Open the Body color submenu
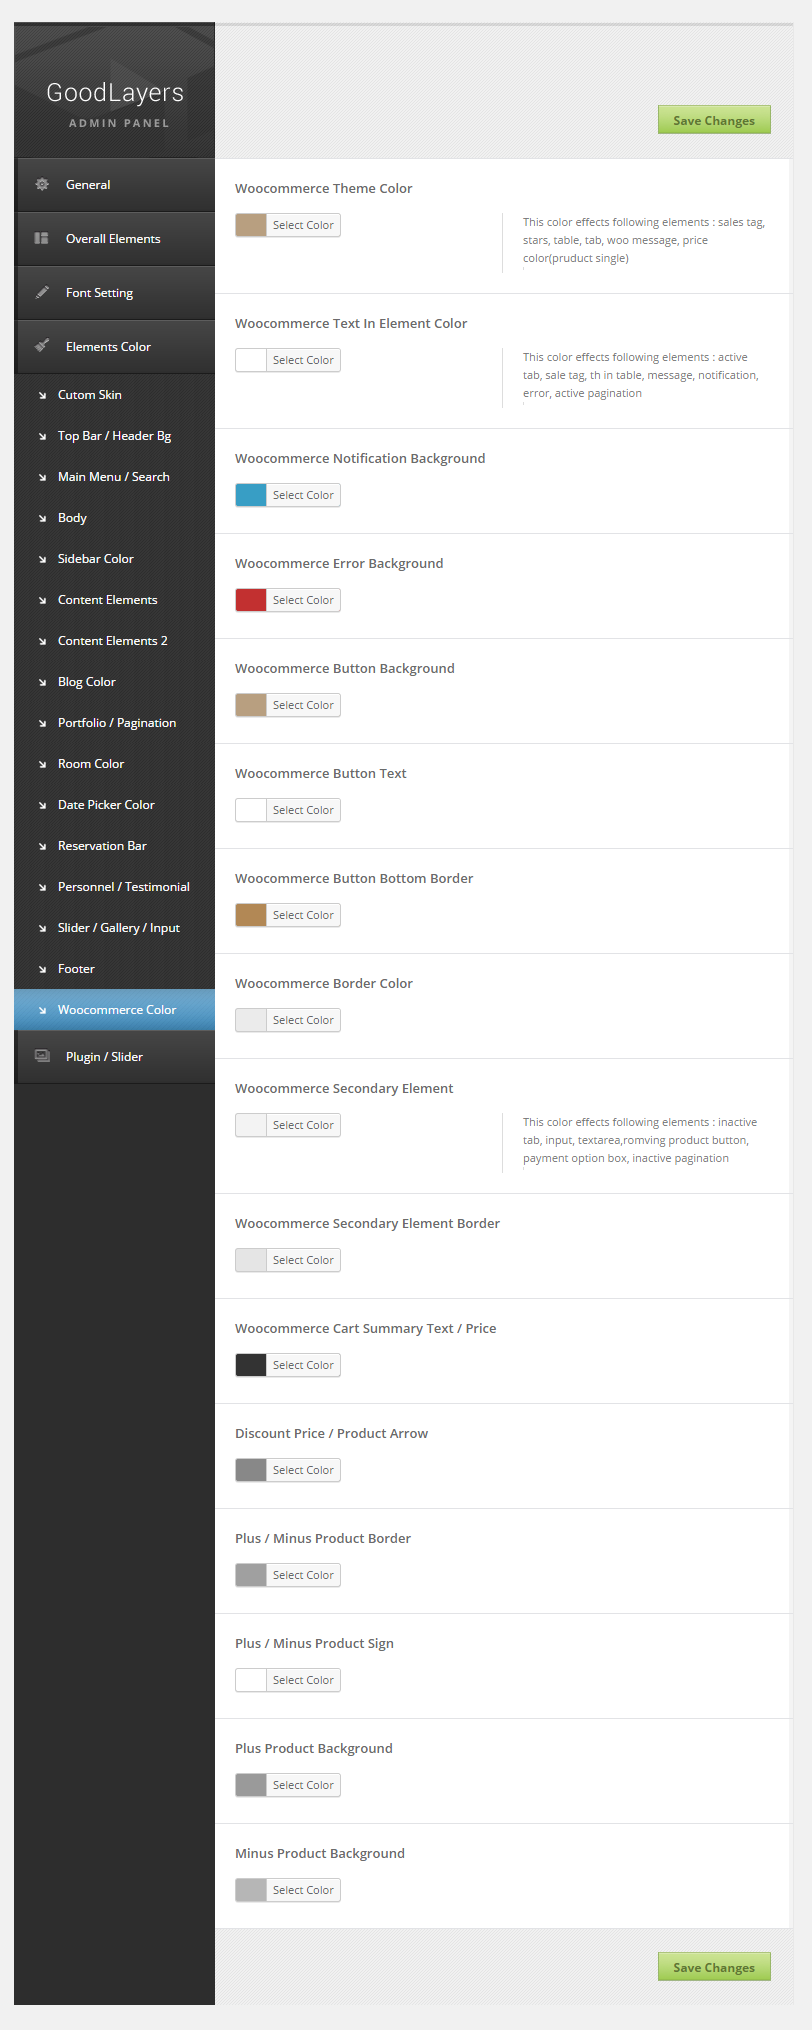812x2030 pixels. [x=72, y=518]
